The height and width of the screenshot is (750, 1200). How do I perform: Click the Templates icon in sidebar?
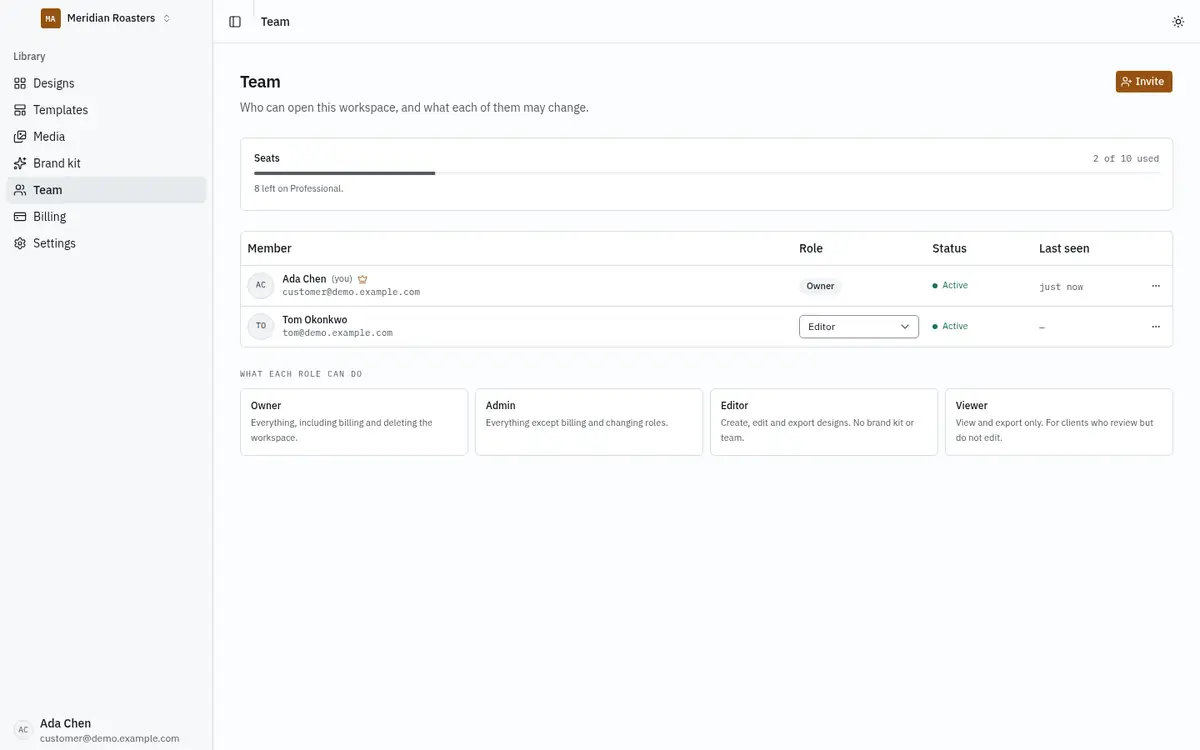coord(20,110)
